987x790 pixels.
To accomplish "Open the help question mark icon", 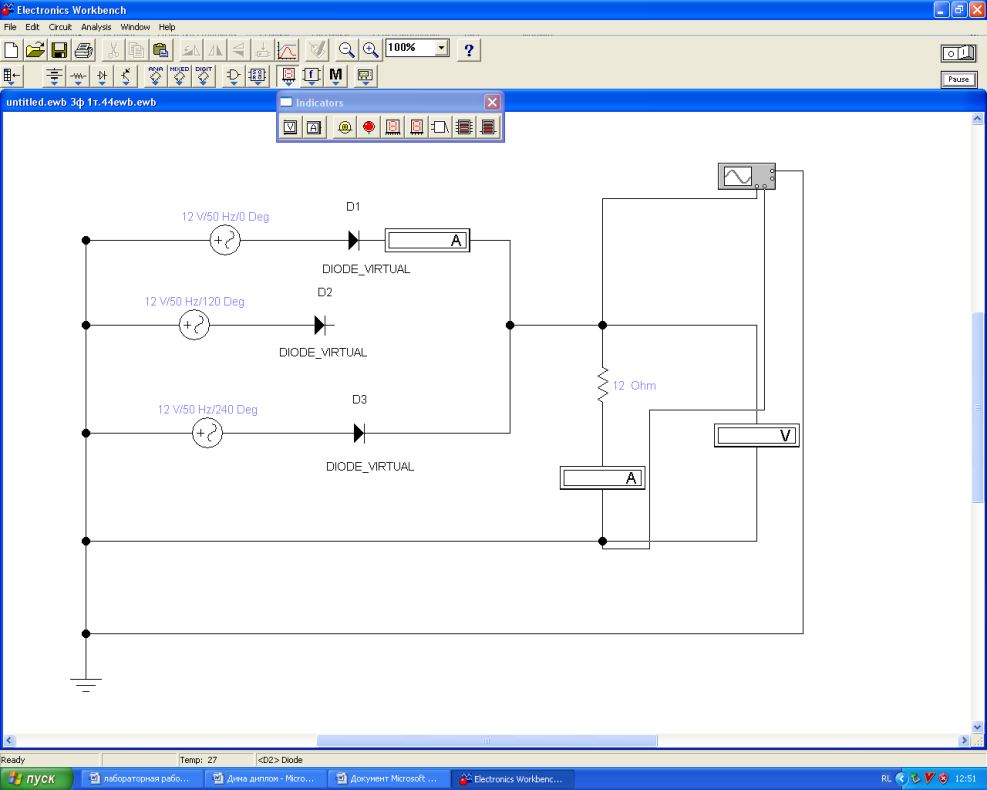I will coord(469,49).
